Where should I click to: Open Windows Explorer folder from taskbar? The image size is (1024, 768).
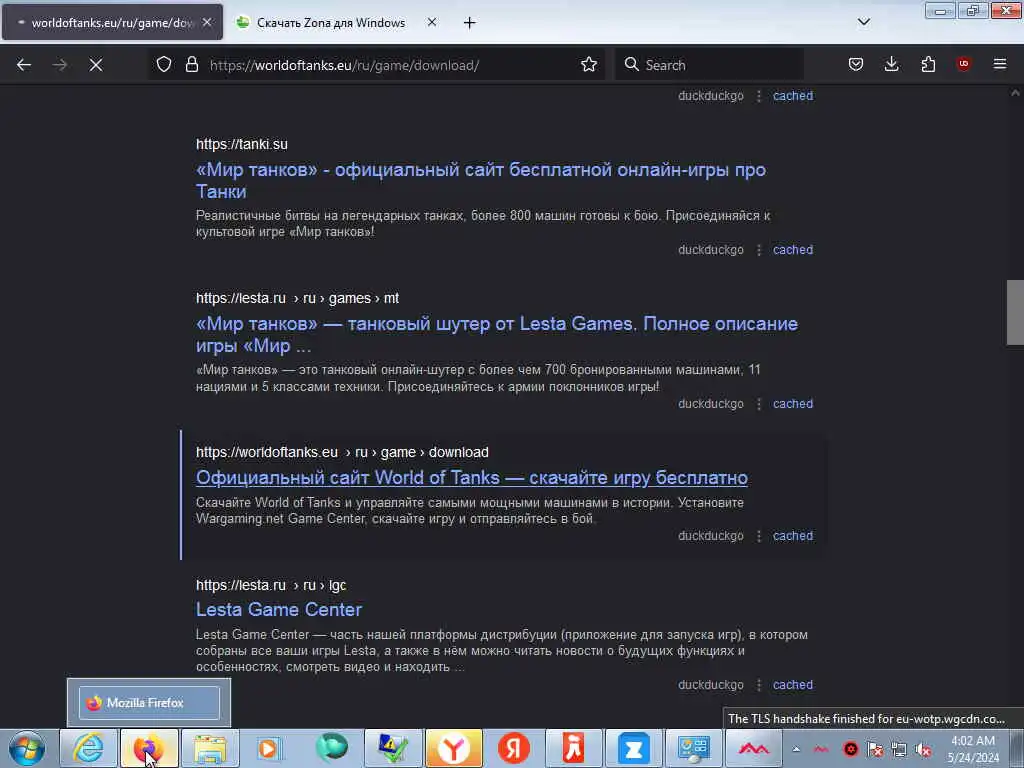(209, 748)
